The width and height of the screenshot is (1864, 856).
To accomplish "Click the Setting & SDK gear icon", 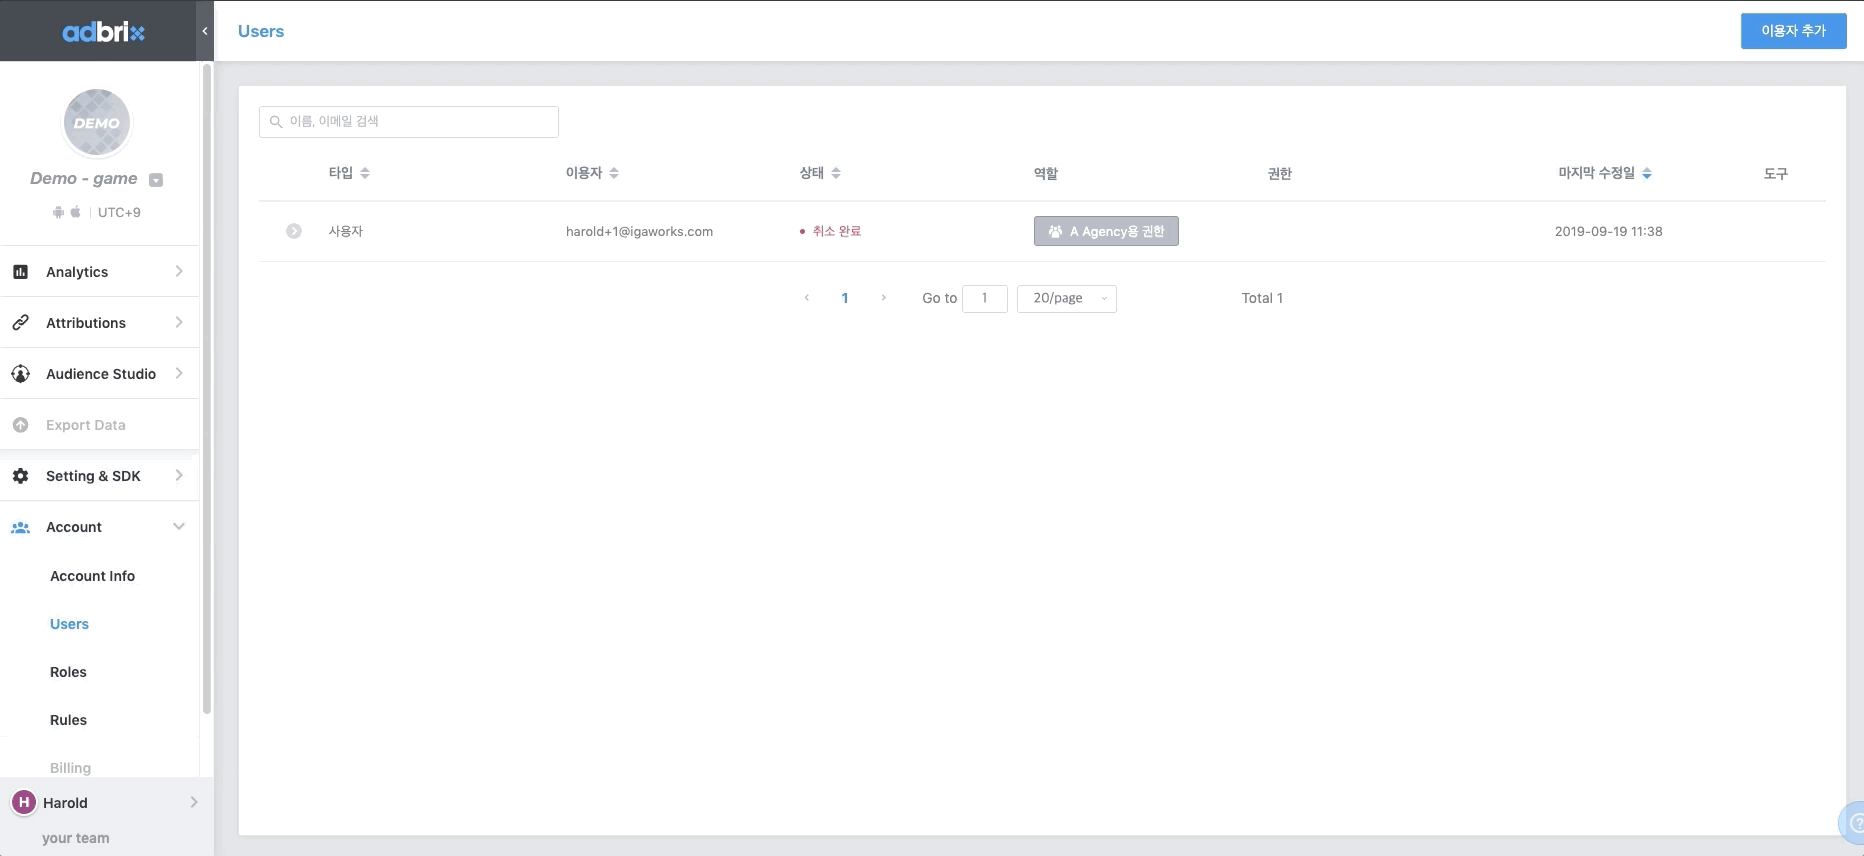I will tap(20, 476).
